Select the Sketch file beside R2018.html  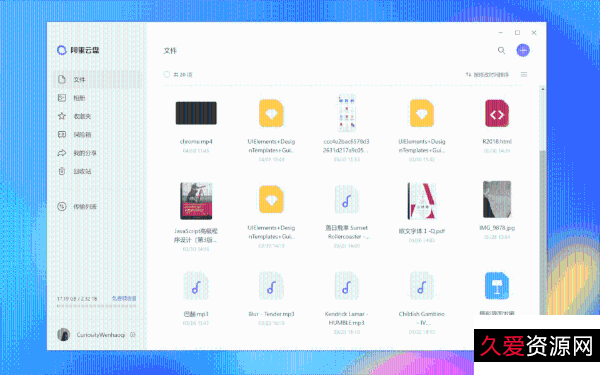422,113
